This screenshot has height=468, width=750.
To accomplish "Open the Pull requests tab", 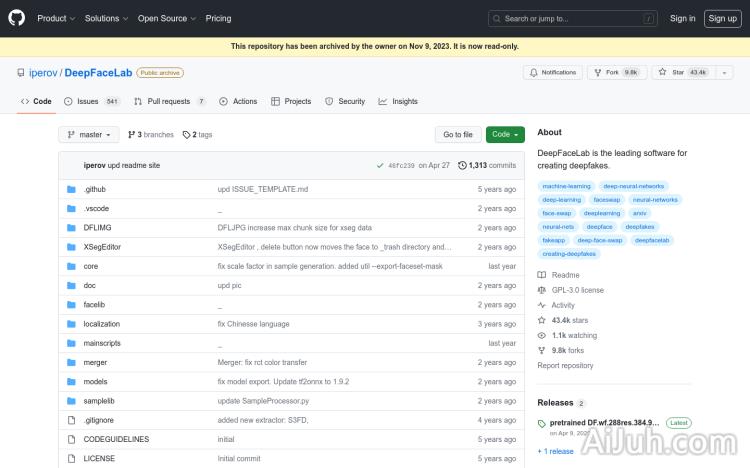I will 168,101.
